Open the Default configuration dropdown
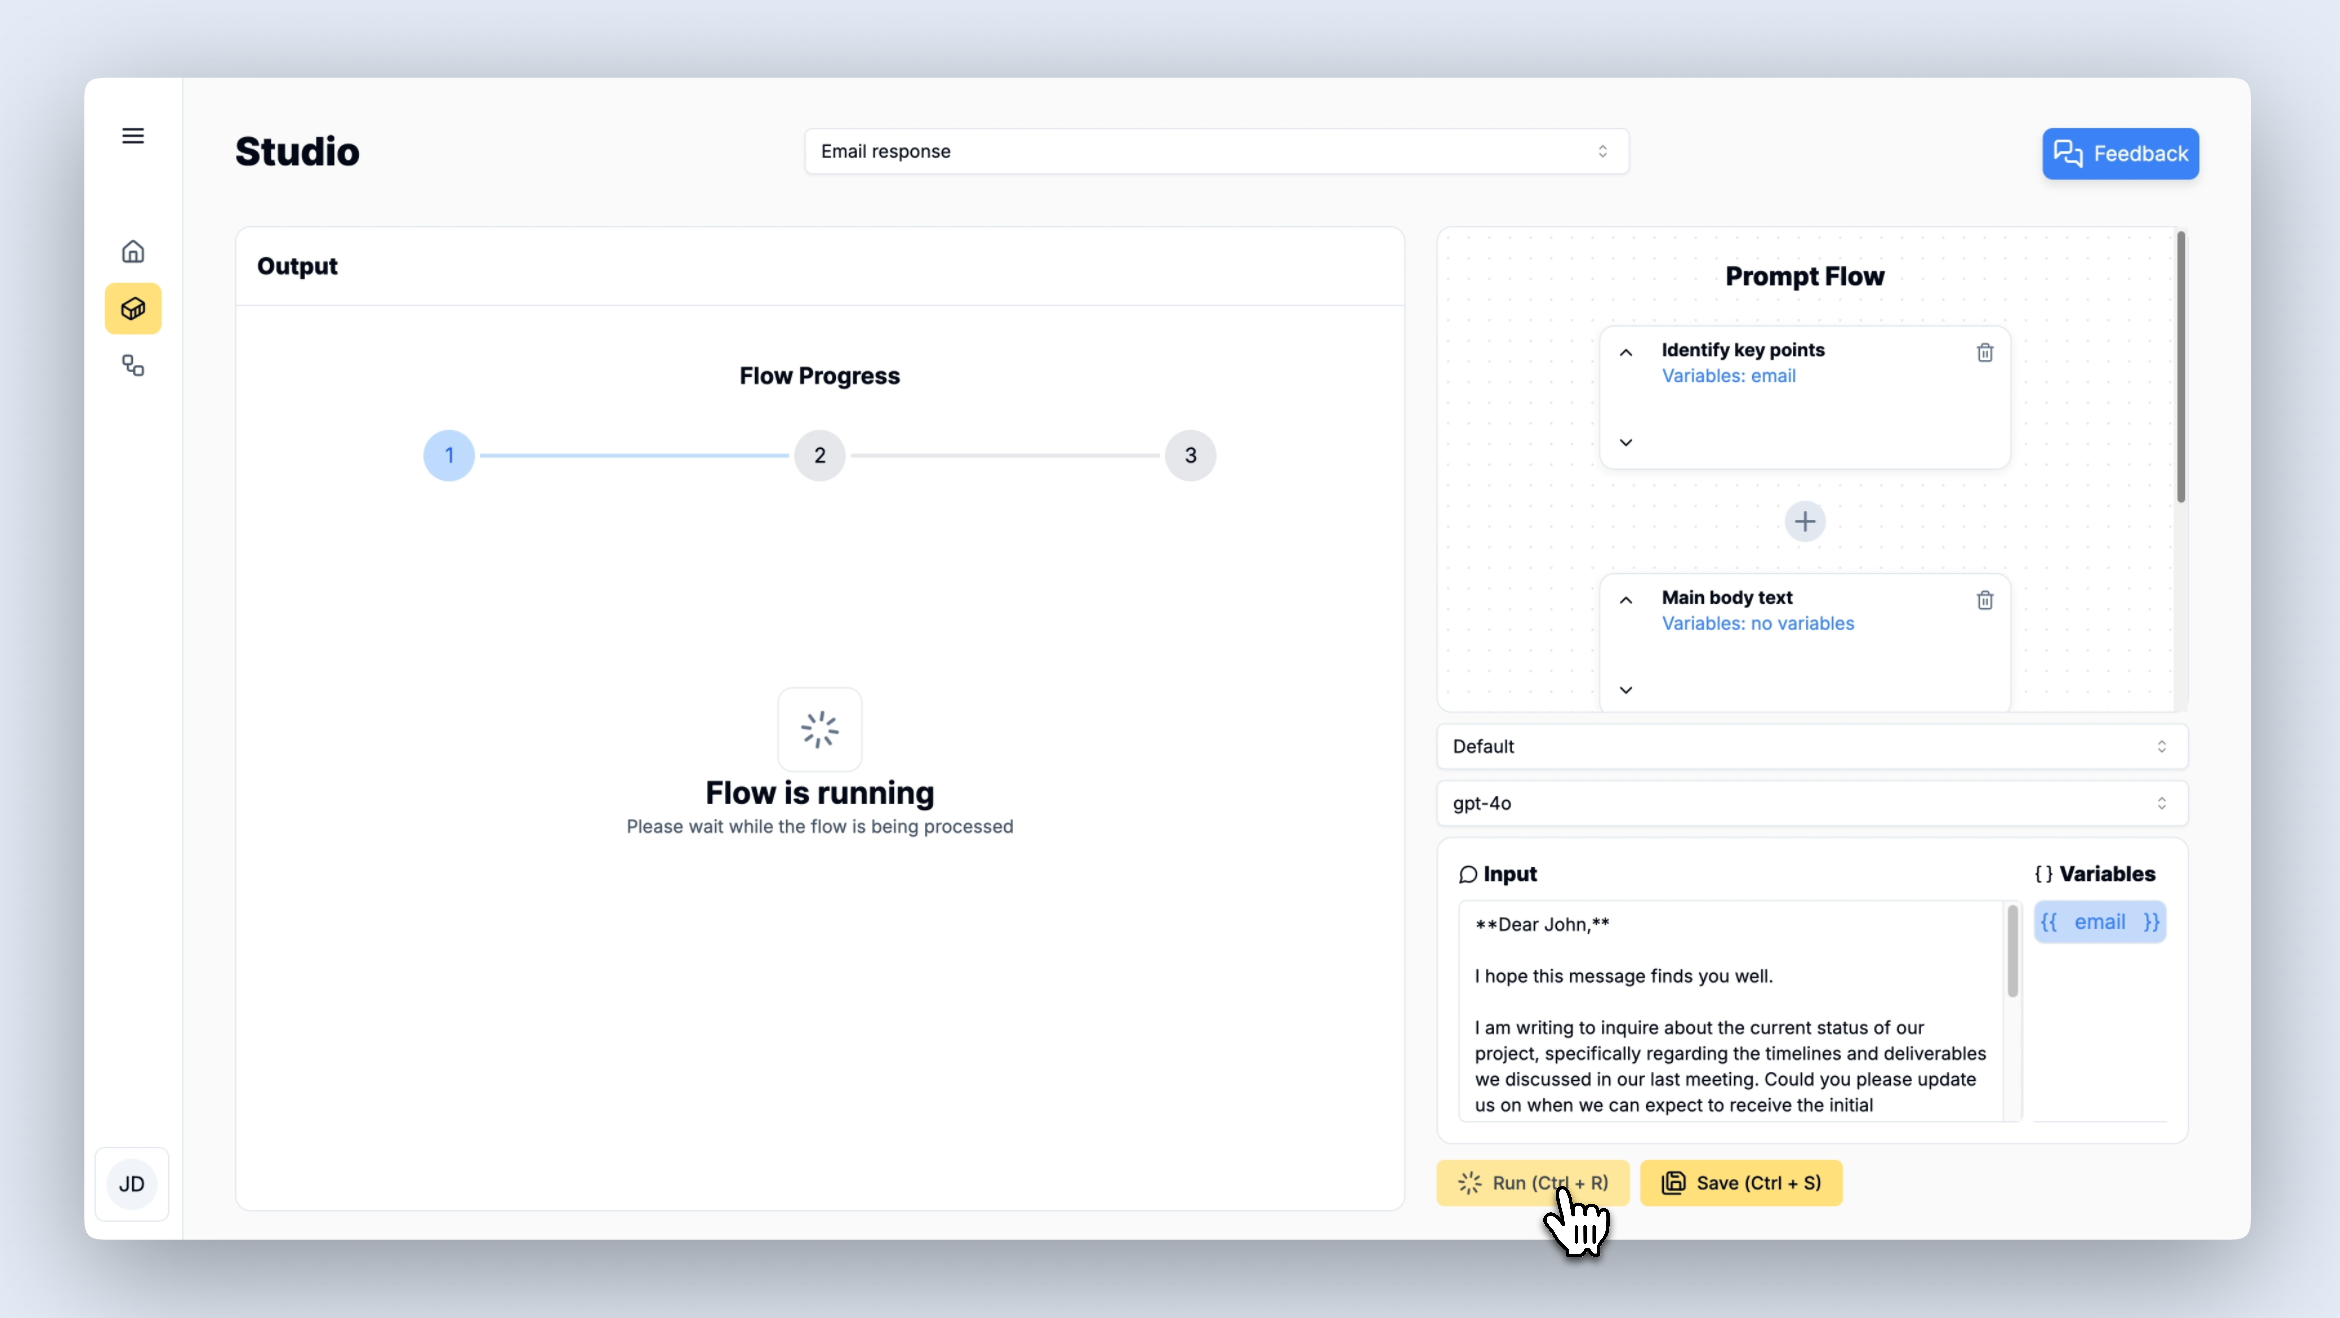This screenshot has width=2340, height=1318. coord(1811,747)
